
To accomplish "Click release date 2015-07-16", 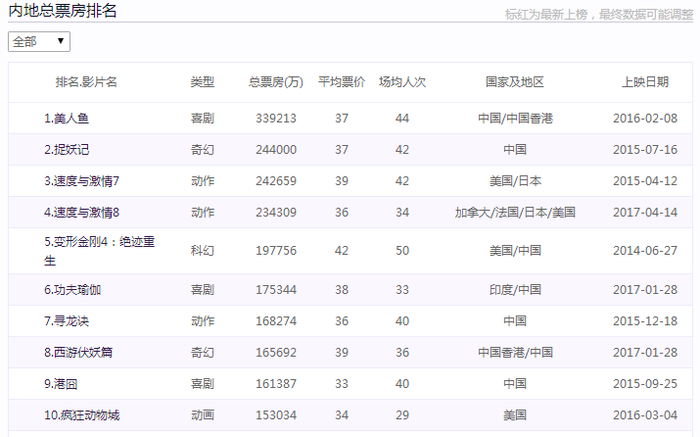I will point(645,150).
